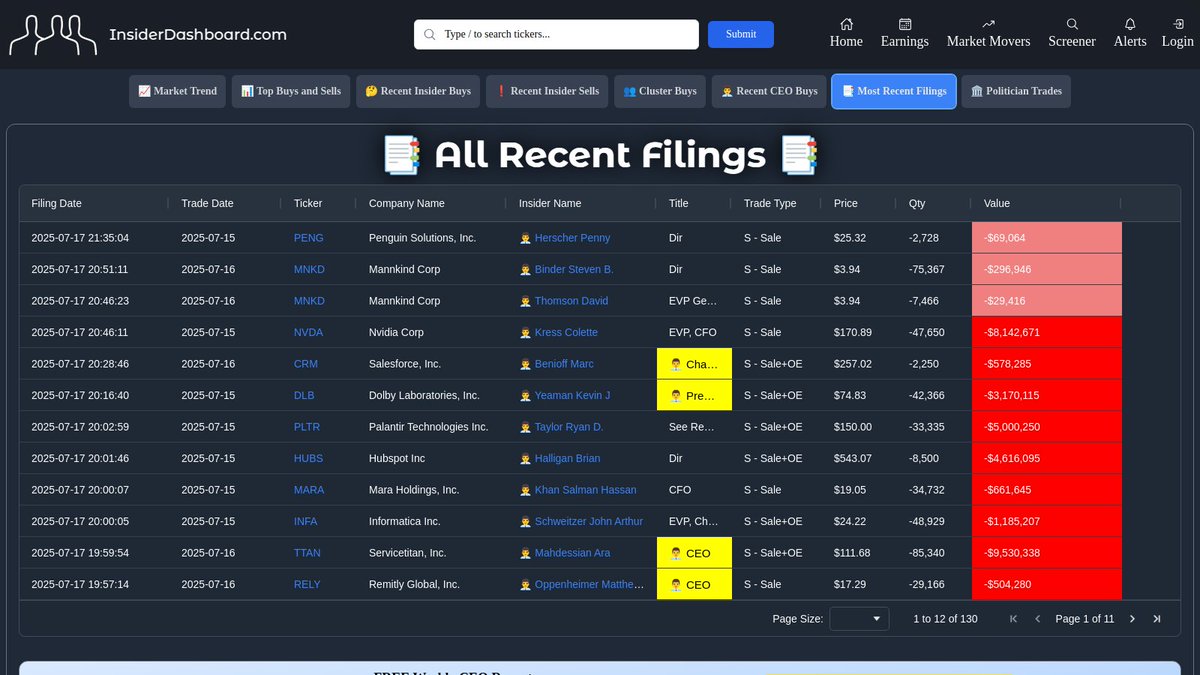Open the Page Size dropdown
Screen dimensions: 1200x675
[859, 619]
